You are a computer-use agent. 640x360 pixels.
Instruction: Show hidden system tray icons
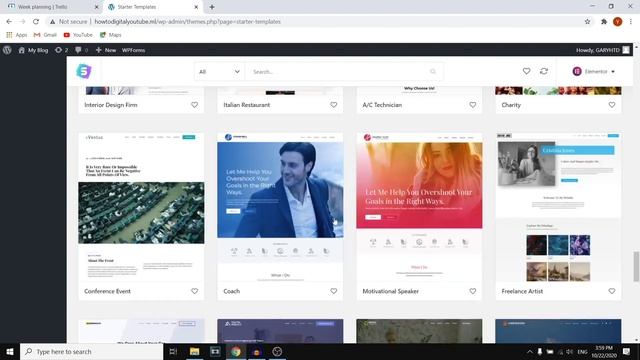point(529,351)
